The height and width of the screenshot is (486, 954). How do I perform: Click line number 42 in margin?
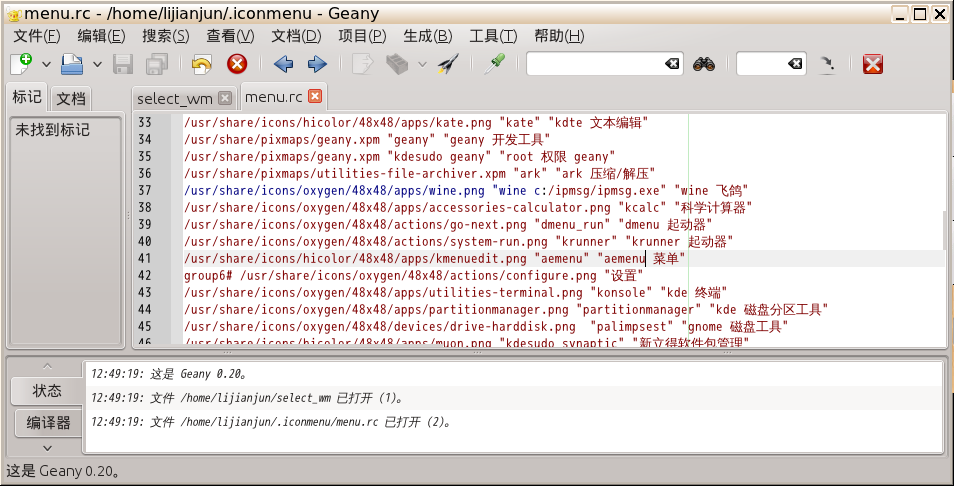tap(144, 276)
